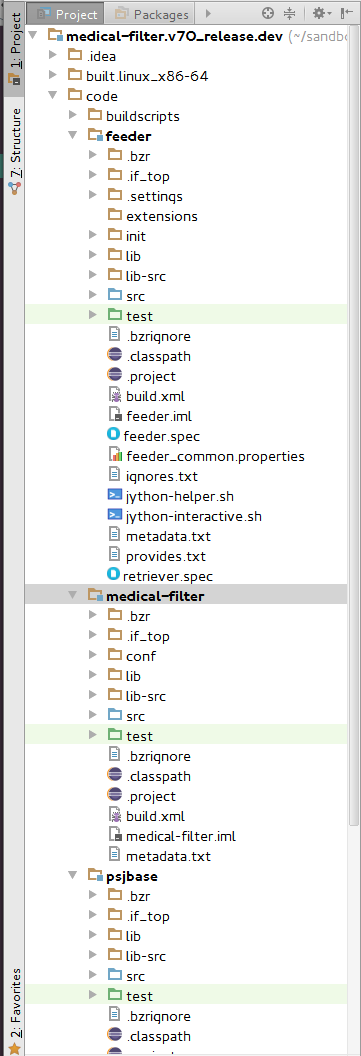Select the extensions folder under feeder
This screenshot has width=361, height=1056.
pos(162,216)
